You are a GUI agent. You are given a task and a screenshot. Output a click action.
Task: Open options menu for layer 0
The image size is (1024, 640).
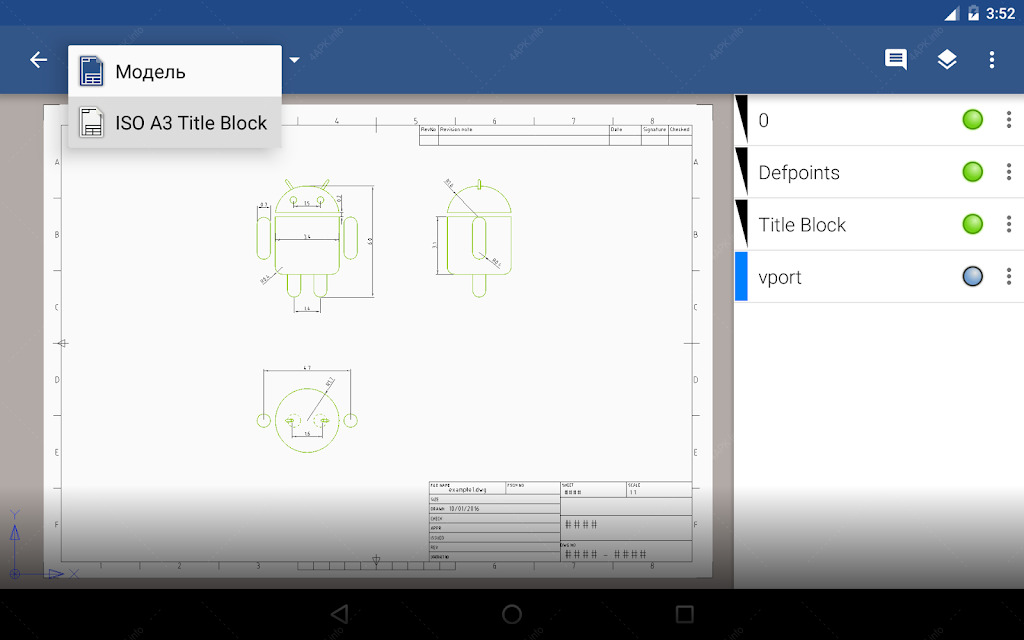tap(1009, 120)
